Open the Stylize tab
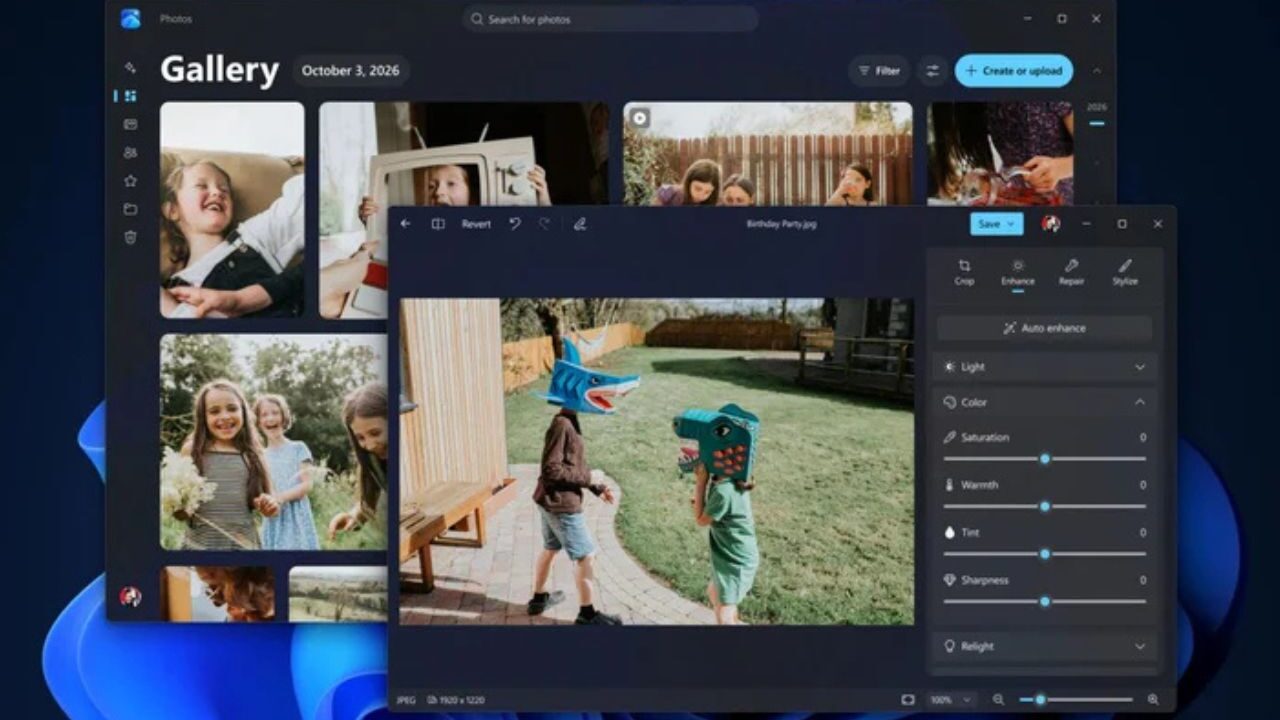Screen dimensions: 1280x720 click(1125, 272)
